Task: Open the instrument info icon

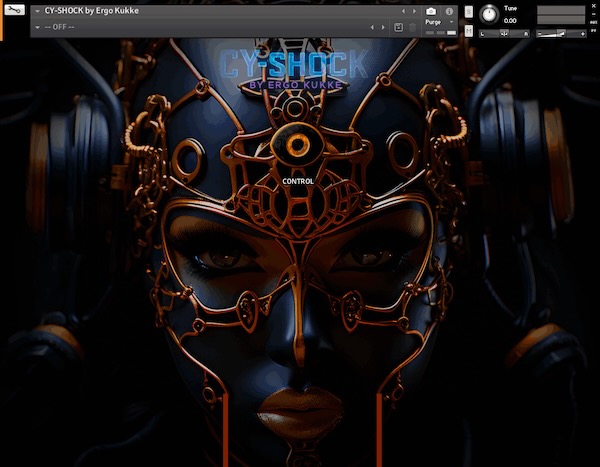Action: (449, 11)
